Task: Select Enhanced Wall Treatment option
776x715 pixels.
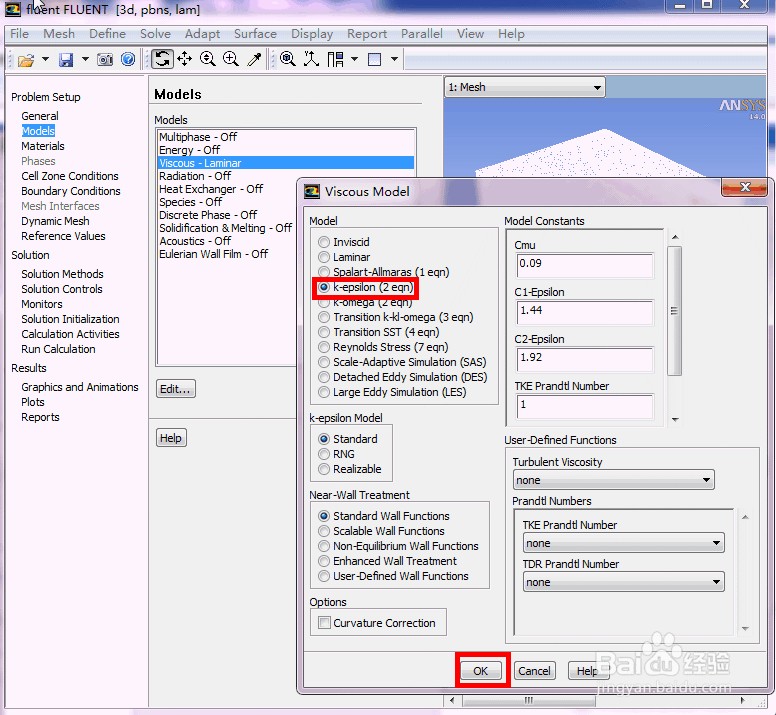Action: pos(324,561)
